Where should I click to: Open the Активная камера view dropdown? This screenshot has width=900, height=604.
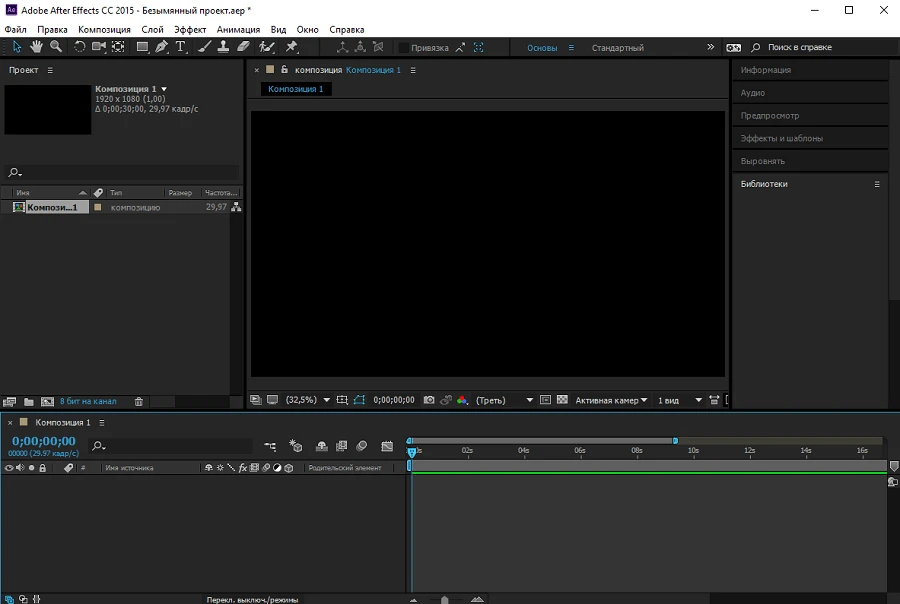tap(611, 400)
